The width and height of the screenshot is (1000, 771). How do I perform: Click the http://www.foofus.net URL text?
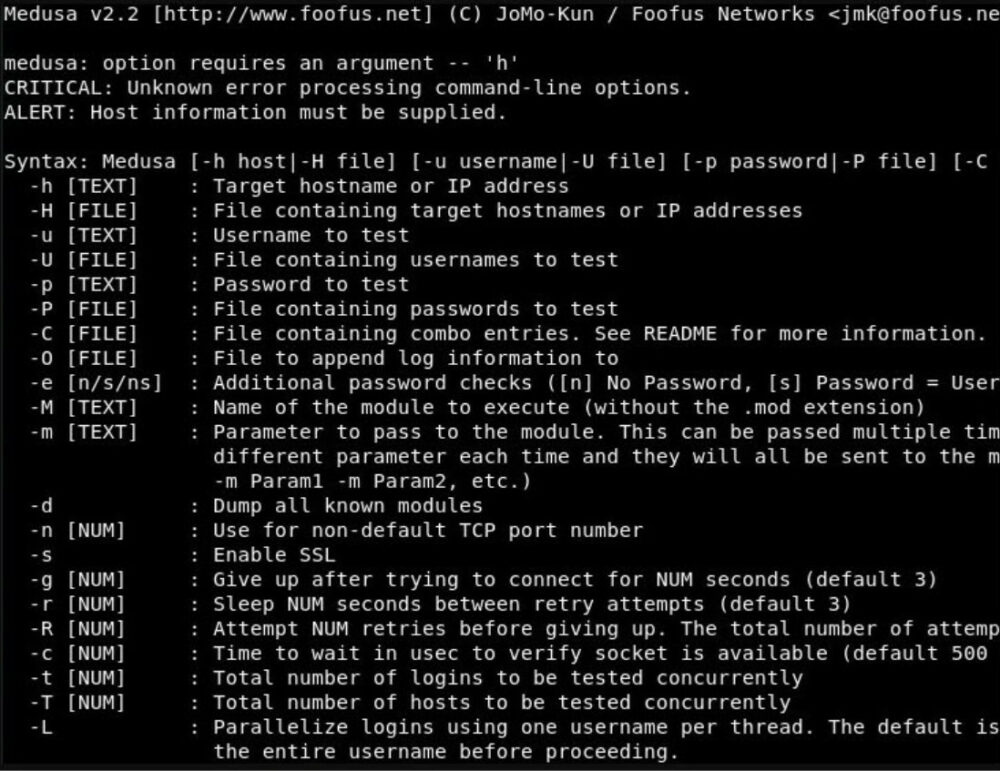293,13
